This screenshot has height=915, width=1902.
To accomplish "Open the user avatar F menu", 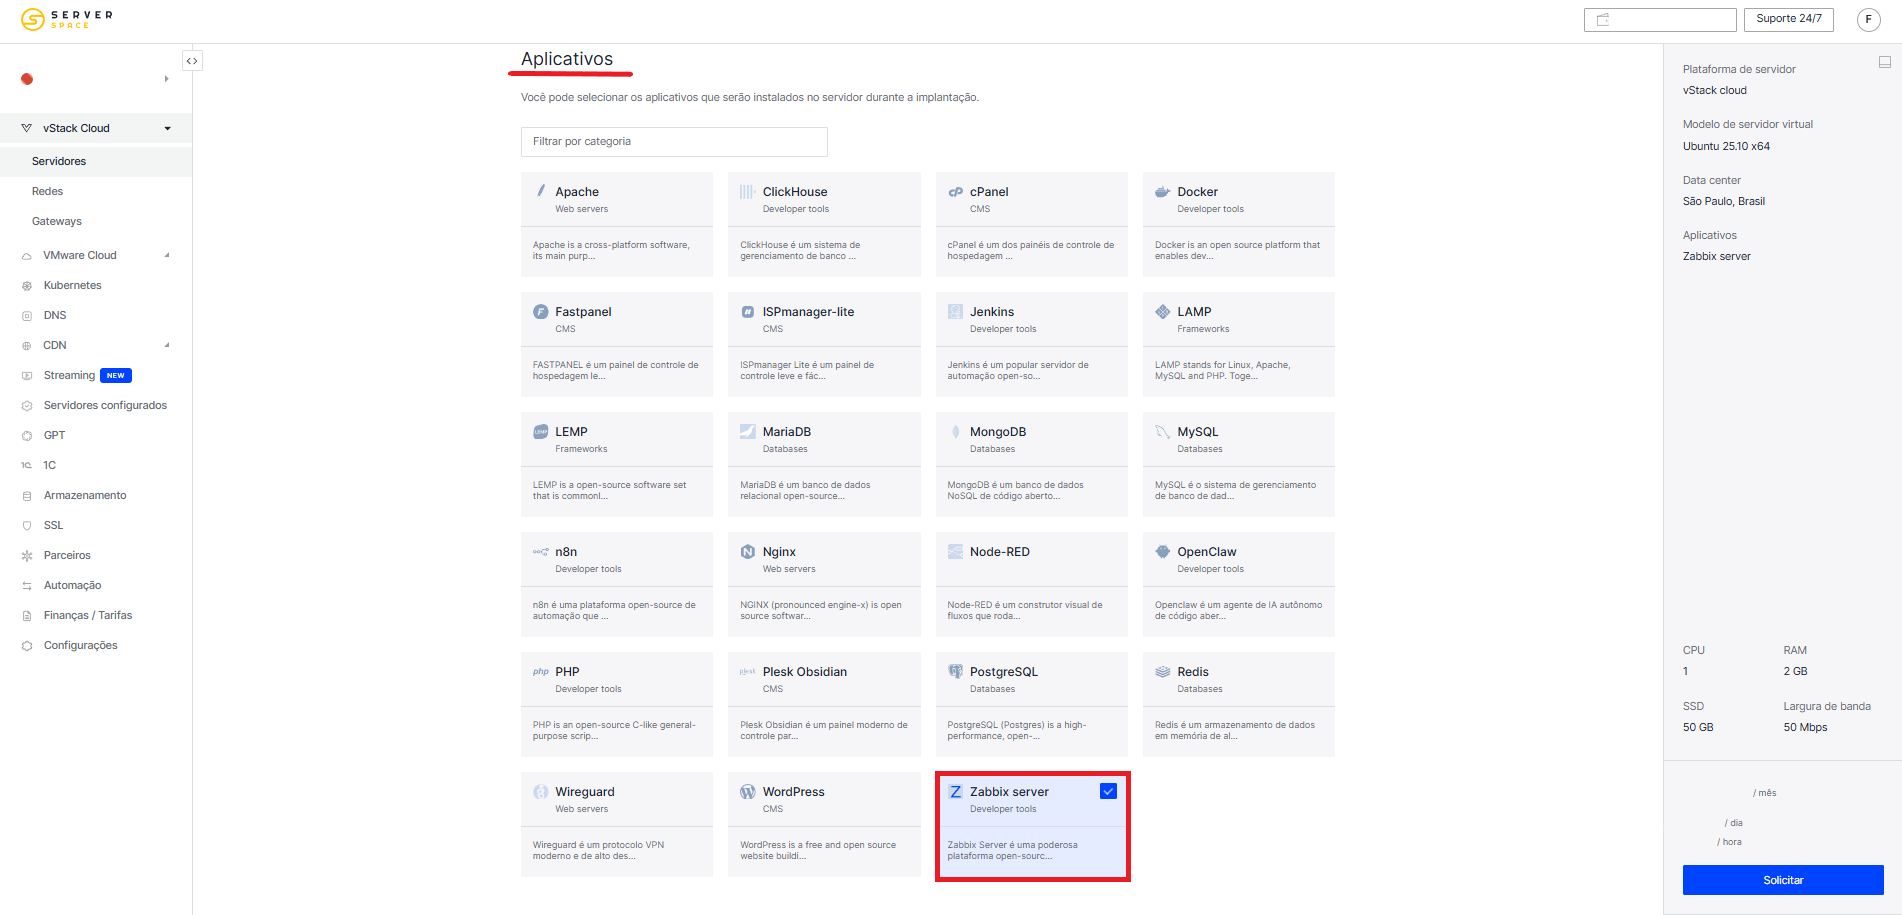I will [x=1868, y=19].
